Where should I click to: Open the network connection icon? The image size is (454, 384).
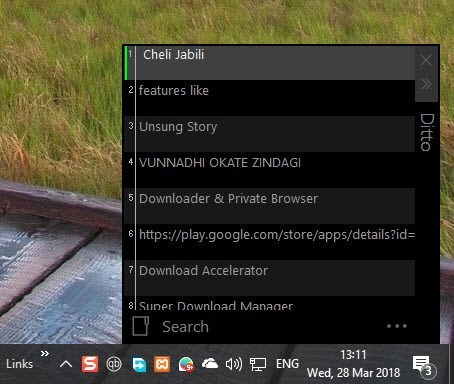pos(258,364)
